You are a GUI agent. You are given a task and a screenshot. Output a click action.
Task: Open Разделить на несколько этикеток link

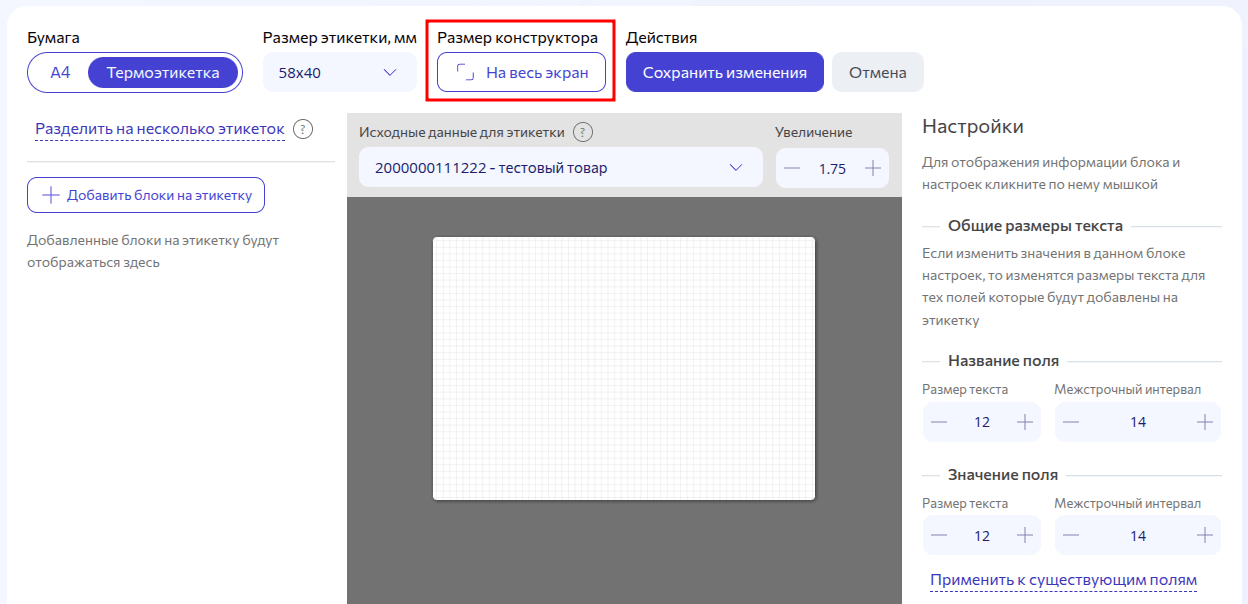pyautogui.click(x=160, y=129)
